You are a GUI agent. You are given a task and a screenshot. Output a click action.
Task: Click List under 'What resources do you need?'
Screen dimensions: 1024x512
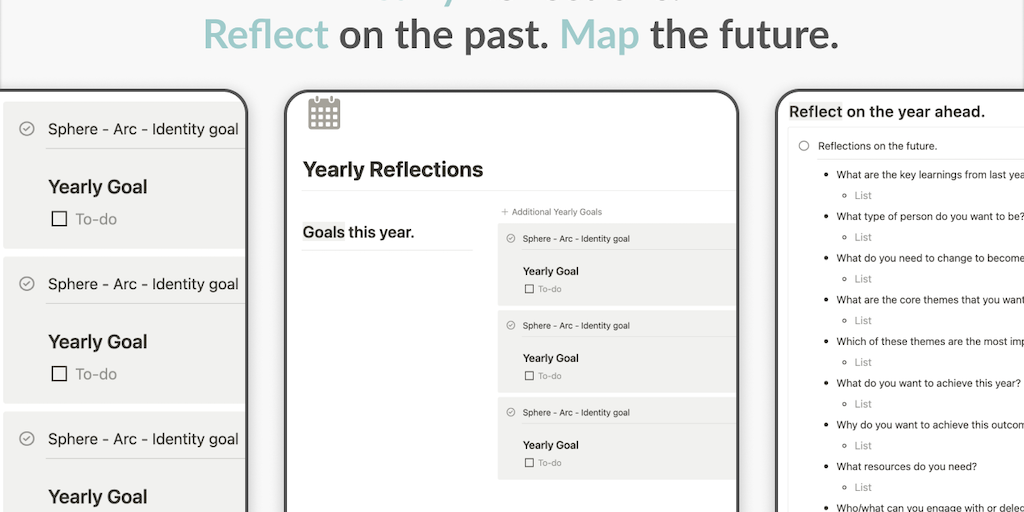click(863, 487)
